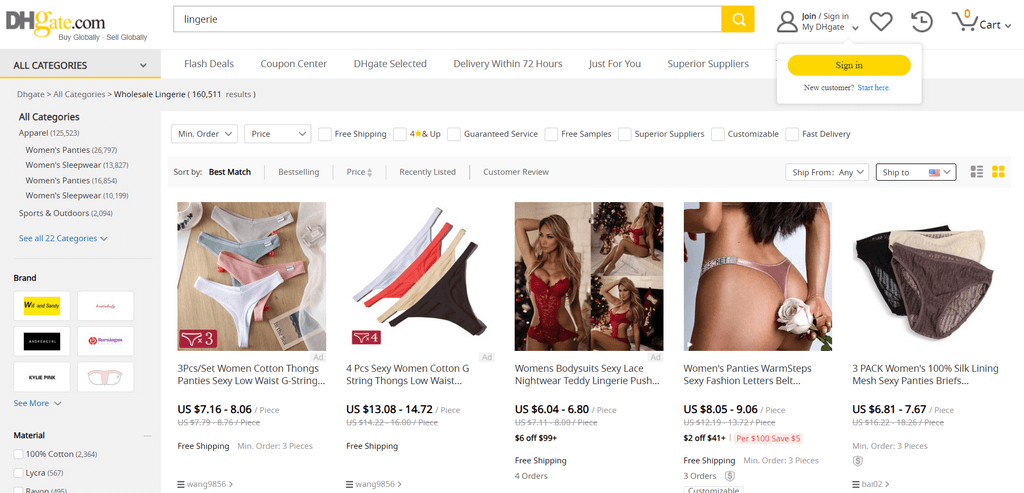Open the DHgate Selected tab
Image resolution: width=1024 pixels, height=493 pixels.
(x=390, y=64)
